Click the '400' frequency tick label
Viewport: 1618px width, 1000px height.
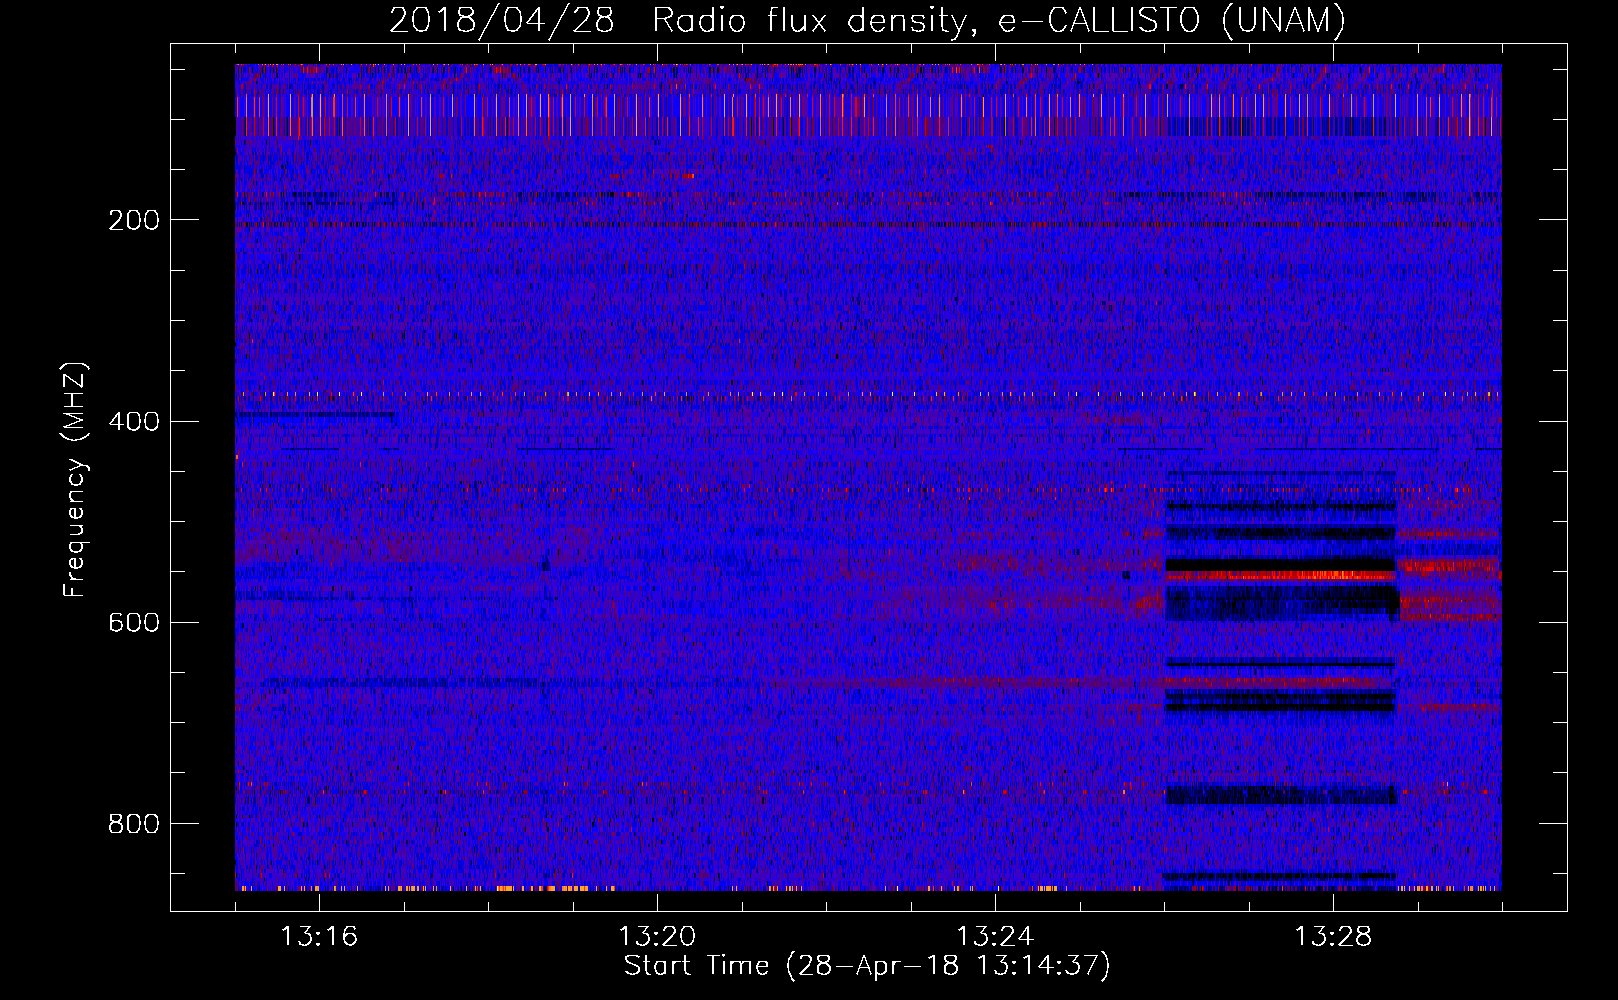point(134,421)
